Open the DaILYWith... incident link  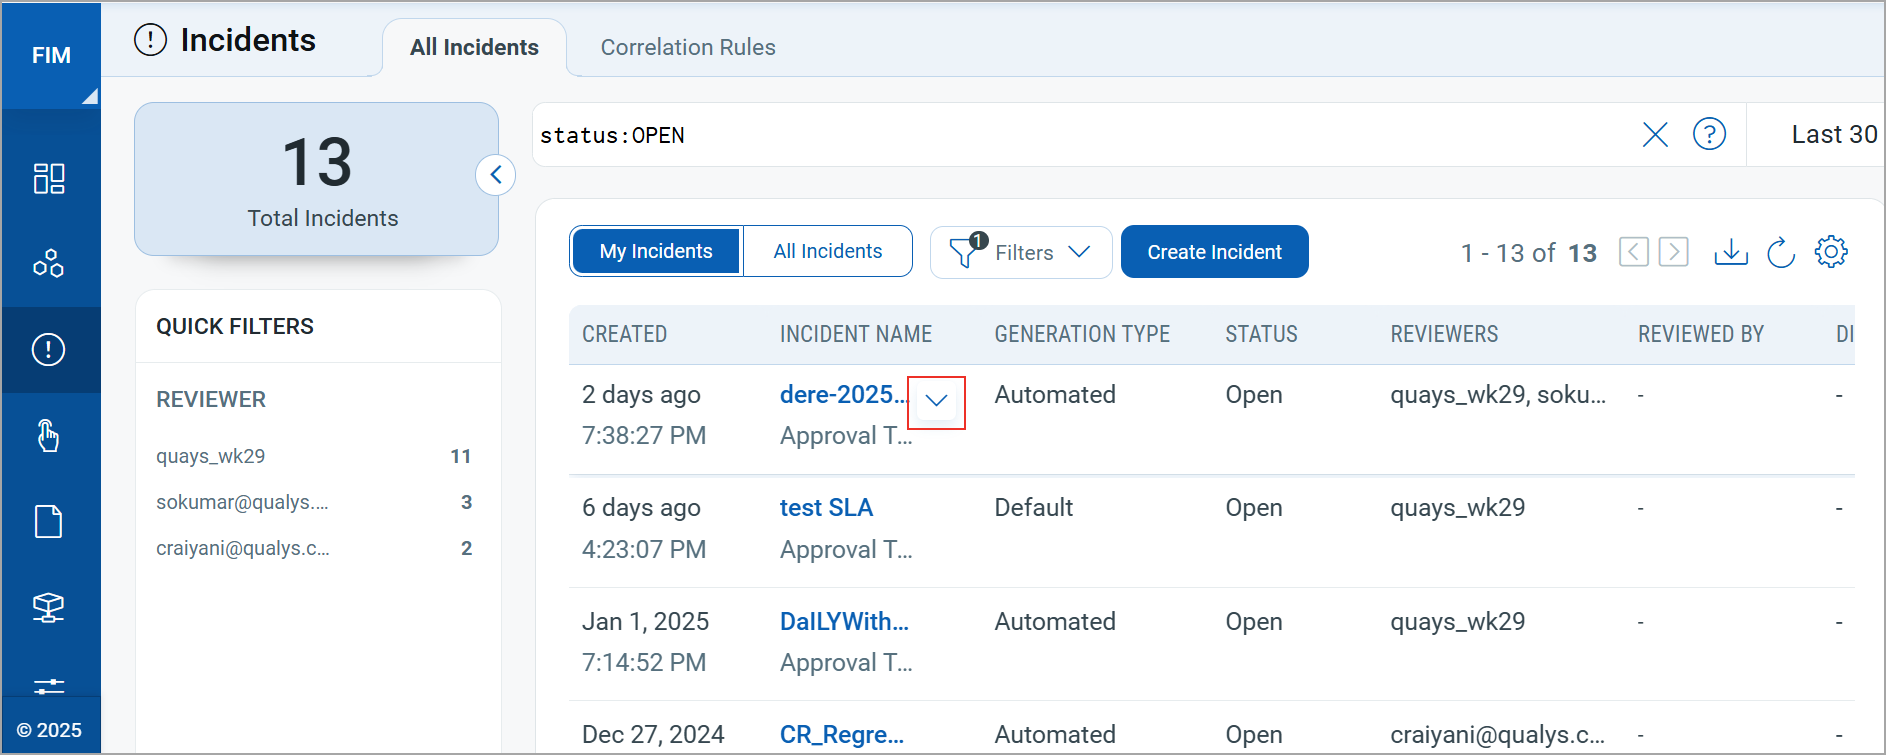tap(844, 621)
